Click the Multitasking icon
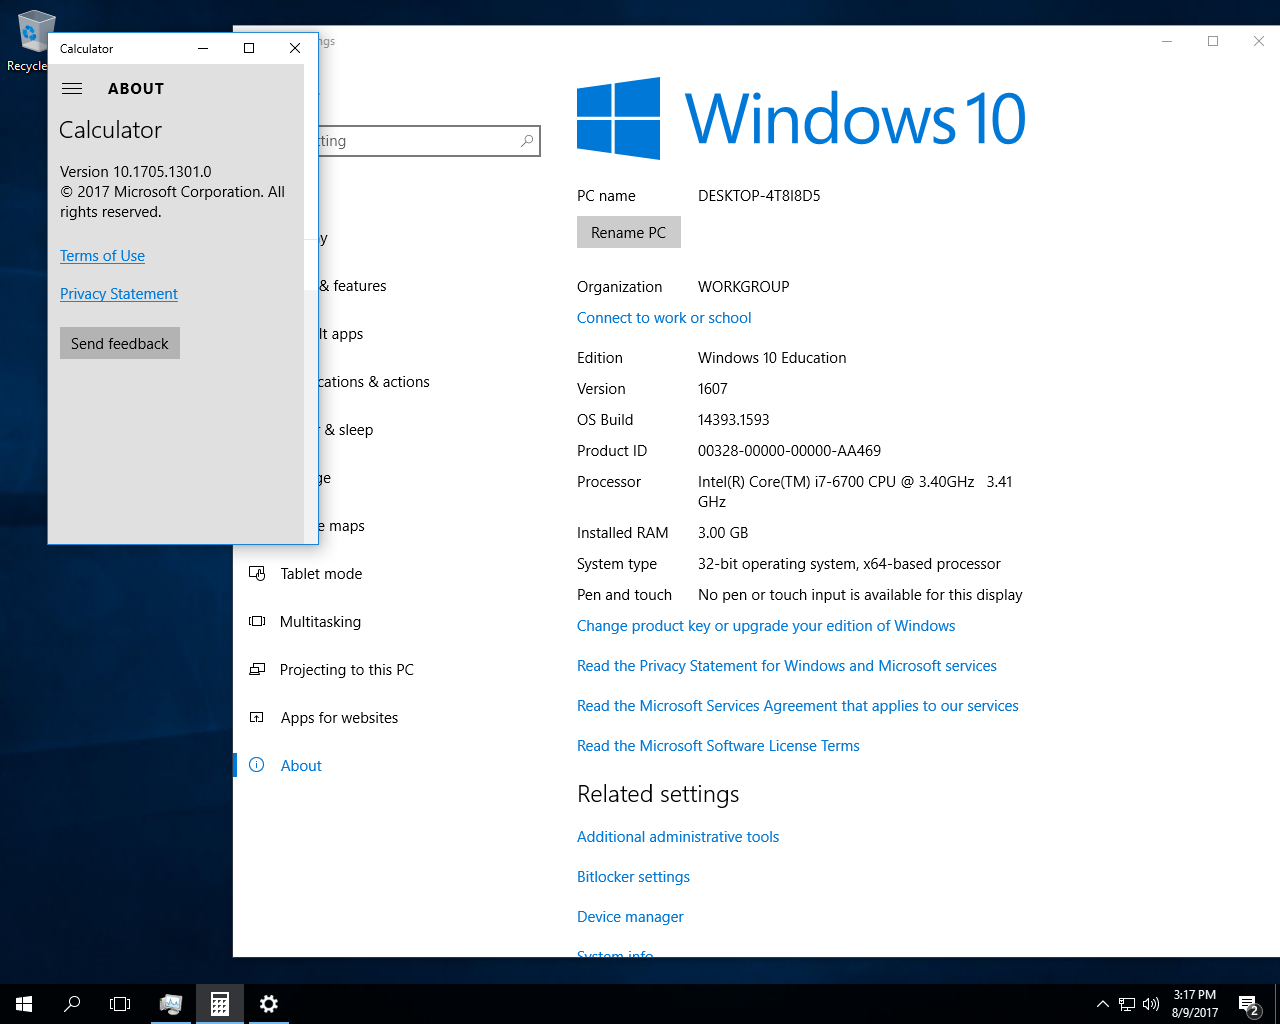This screenshot has width=1280, height=1024. [x=257, y=621]
